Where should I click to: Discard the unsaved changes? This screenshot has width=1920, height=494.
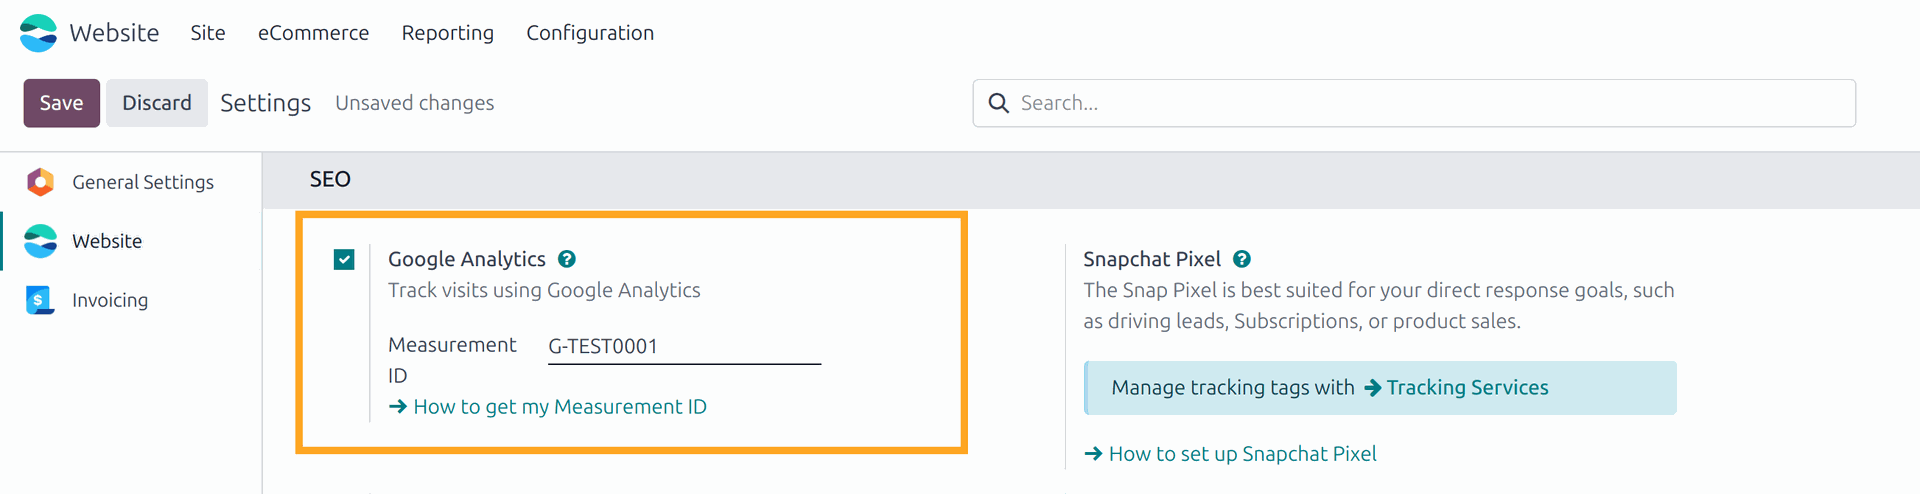(157, 103)
